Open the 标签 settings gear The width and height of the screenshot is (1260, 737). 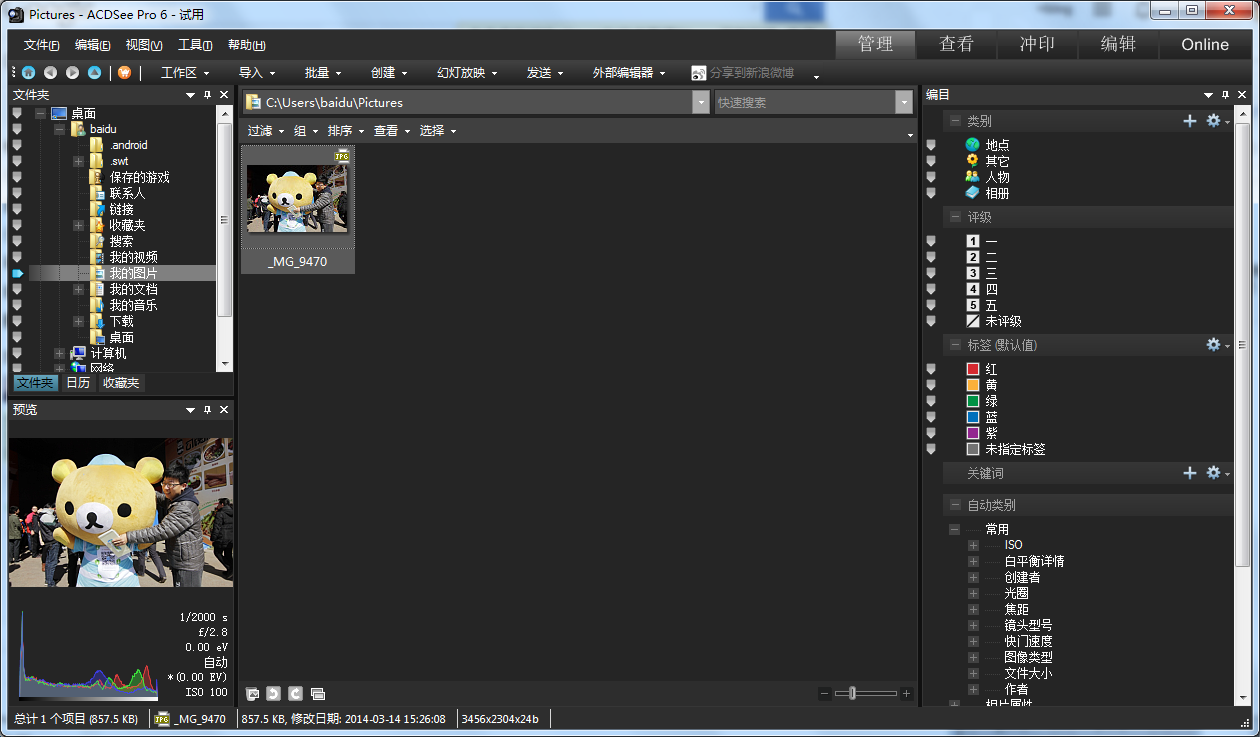pos(1216,345)
